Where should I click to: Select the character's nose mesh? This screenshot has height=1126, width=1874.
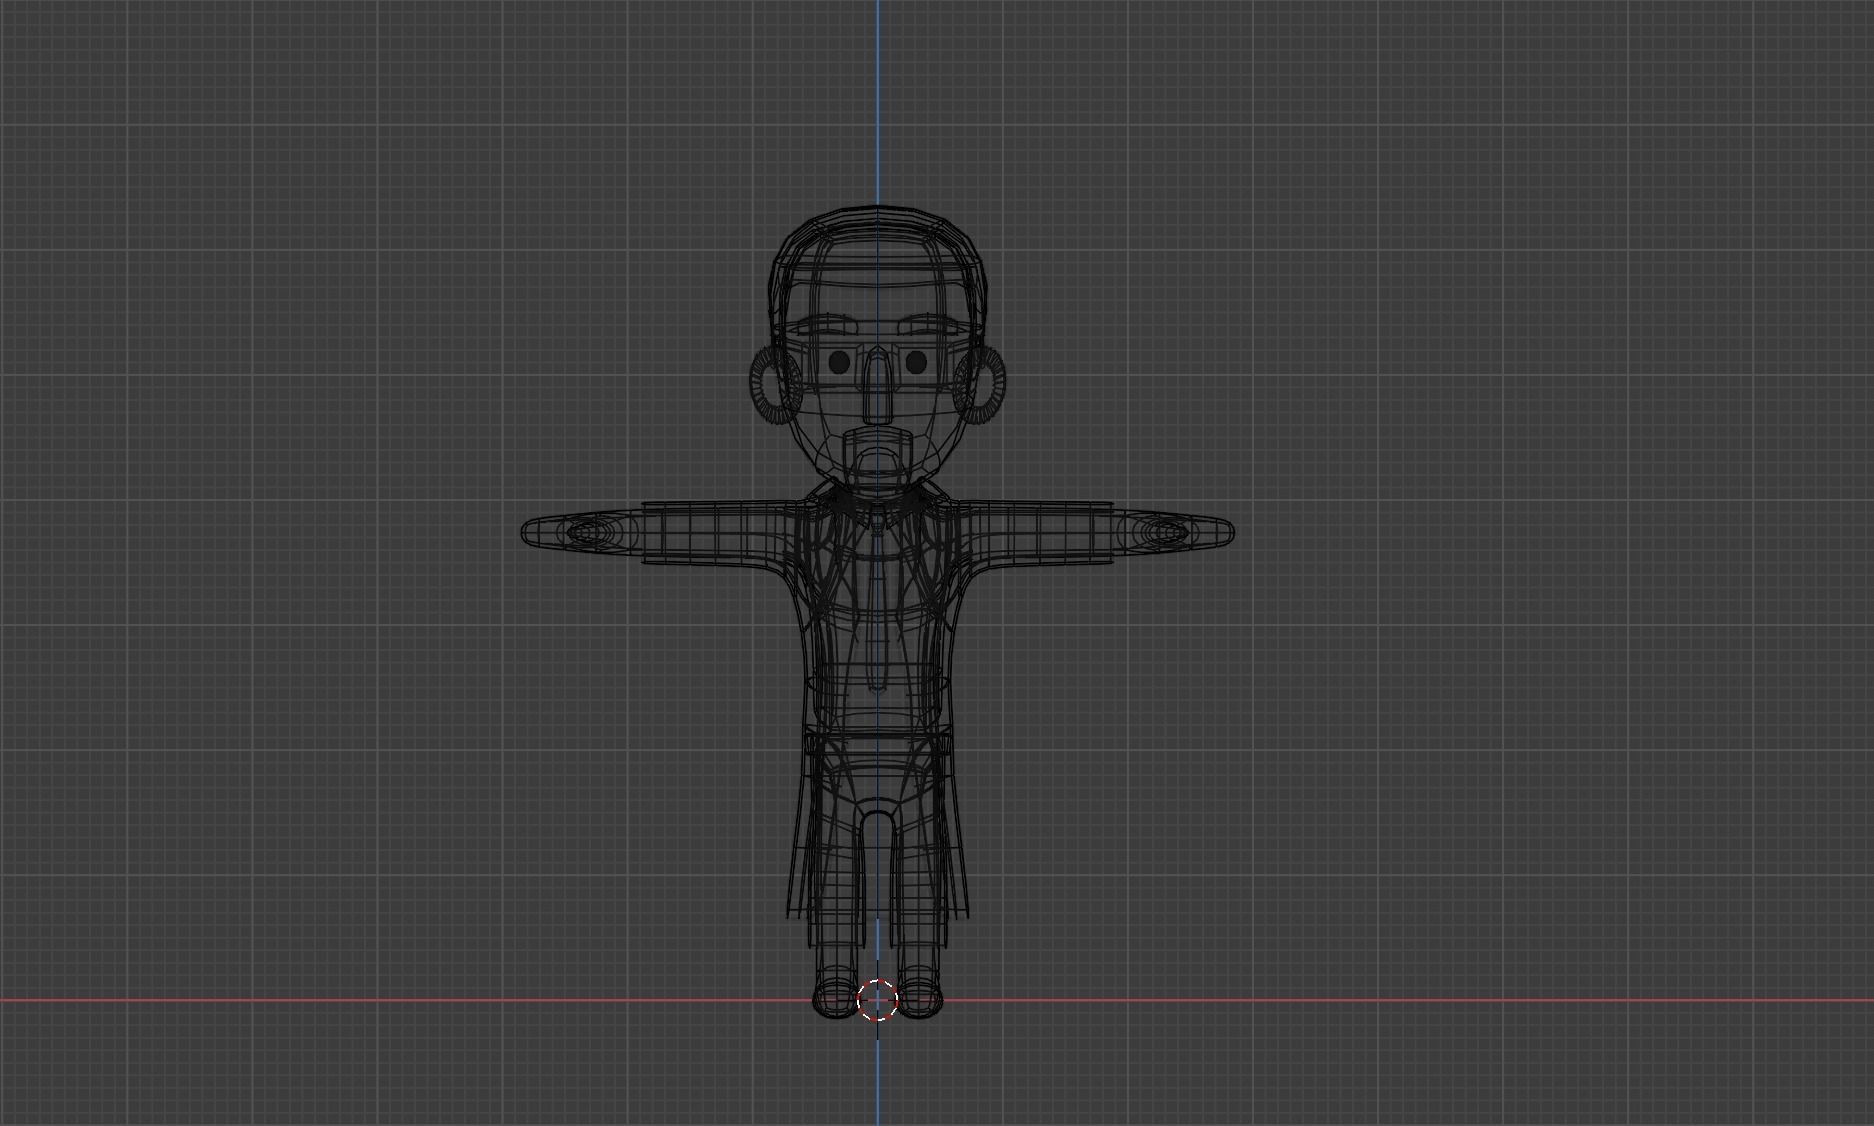point(877,386)
